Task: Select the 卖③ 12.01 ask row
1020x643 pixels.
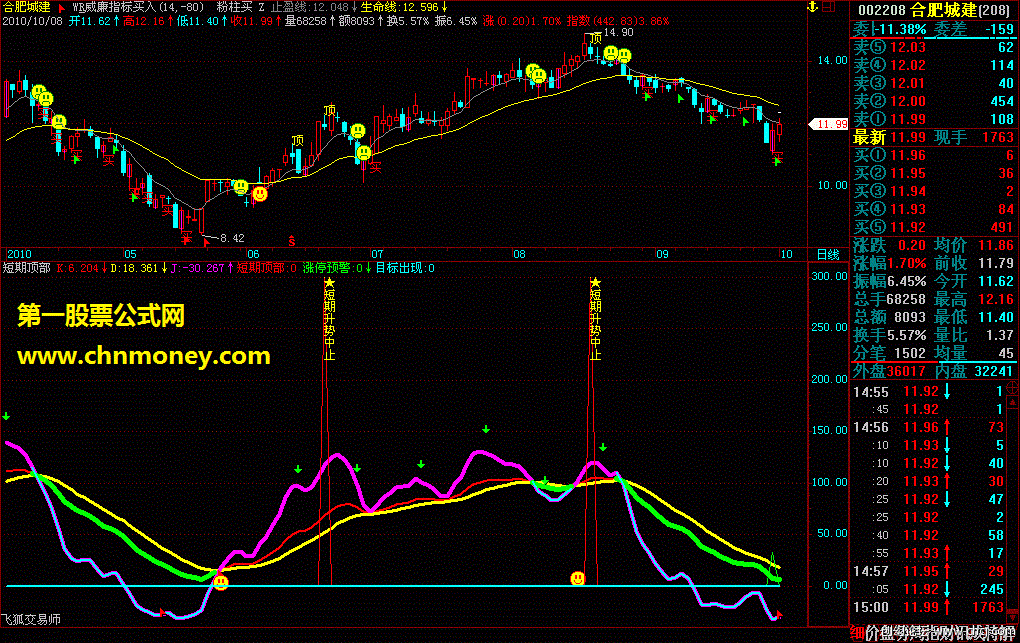Action: click(933, 83)
